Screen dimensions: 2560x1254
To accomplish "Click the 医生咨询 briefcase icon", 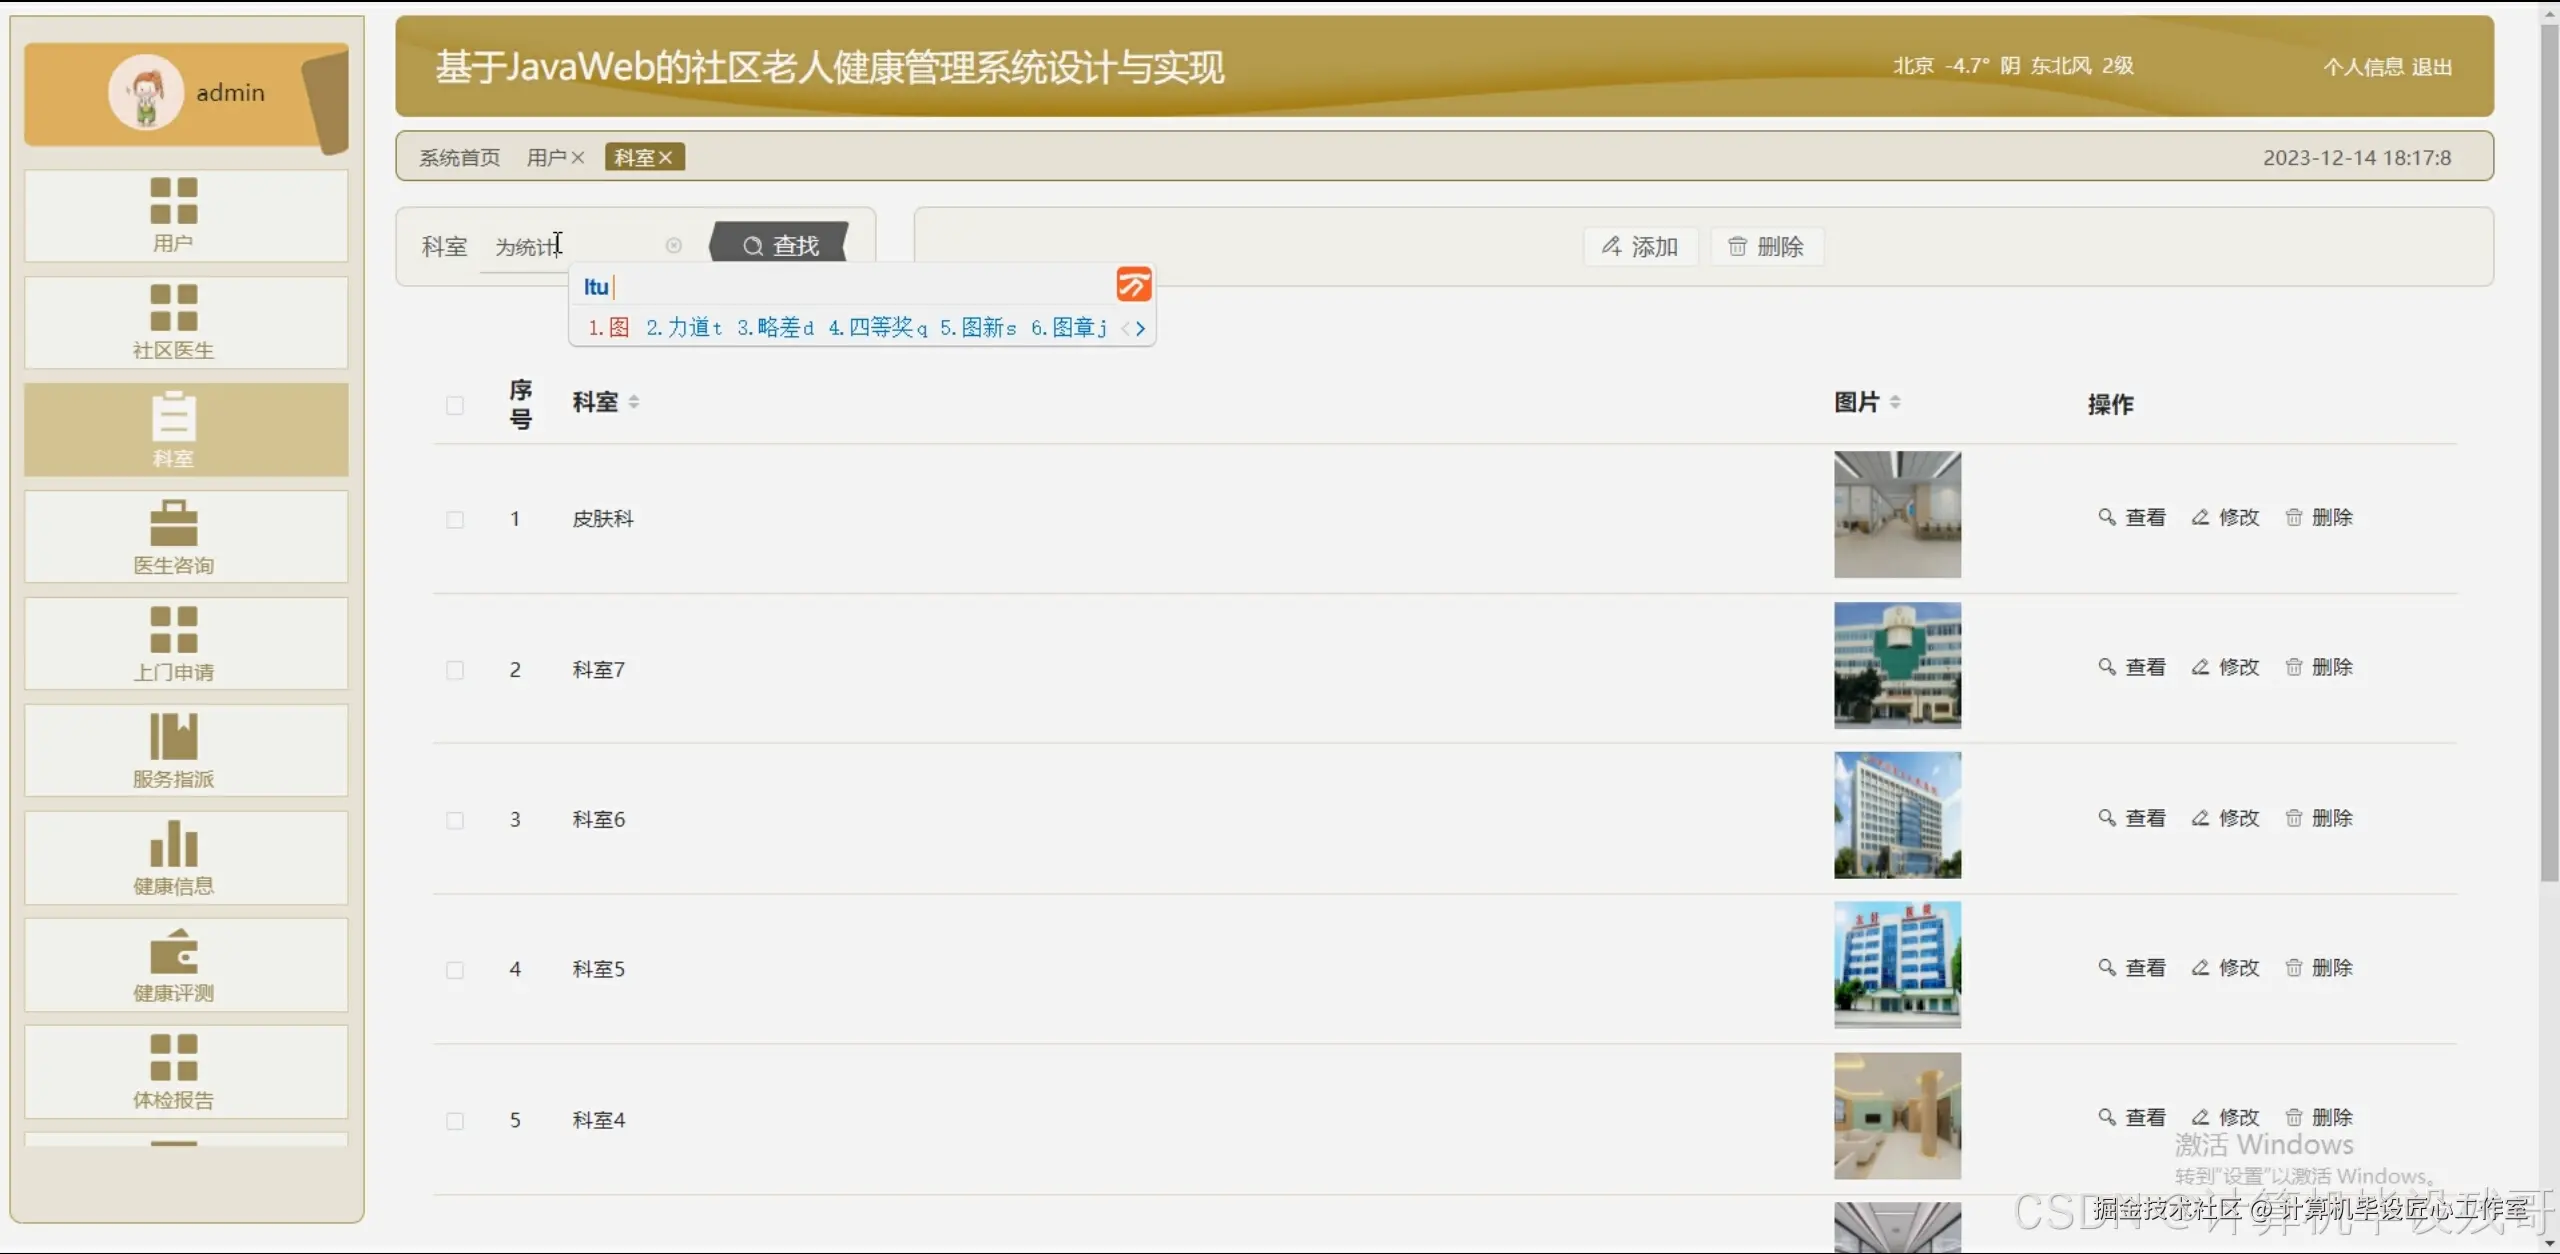I will 173,523.
